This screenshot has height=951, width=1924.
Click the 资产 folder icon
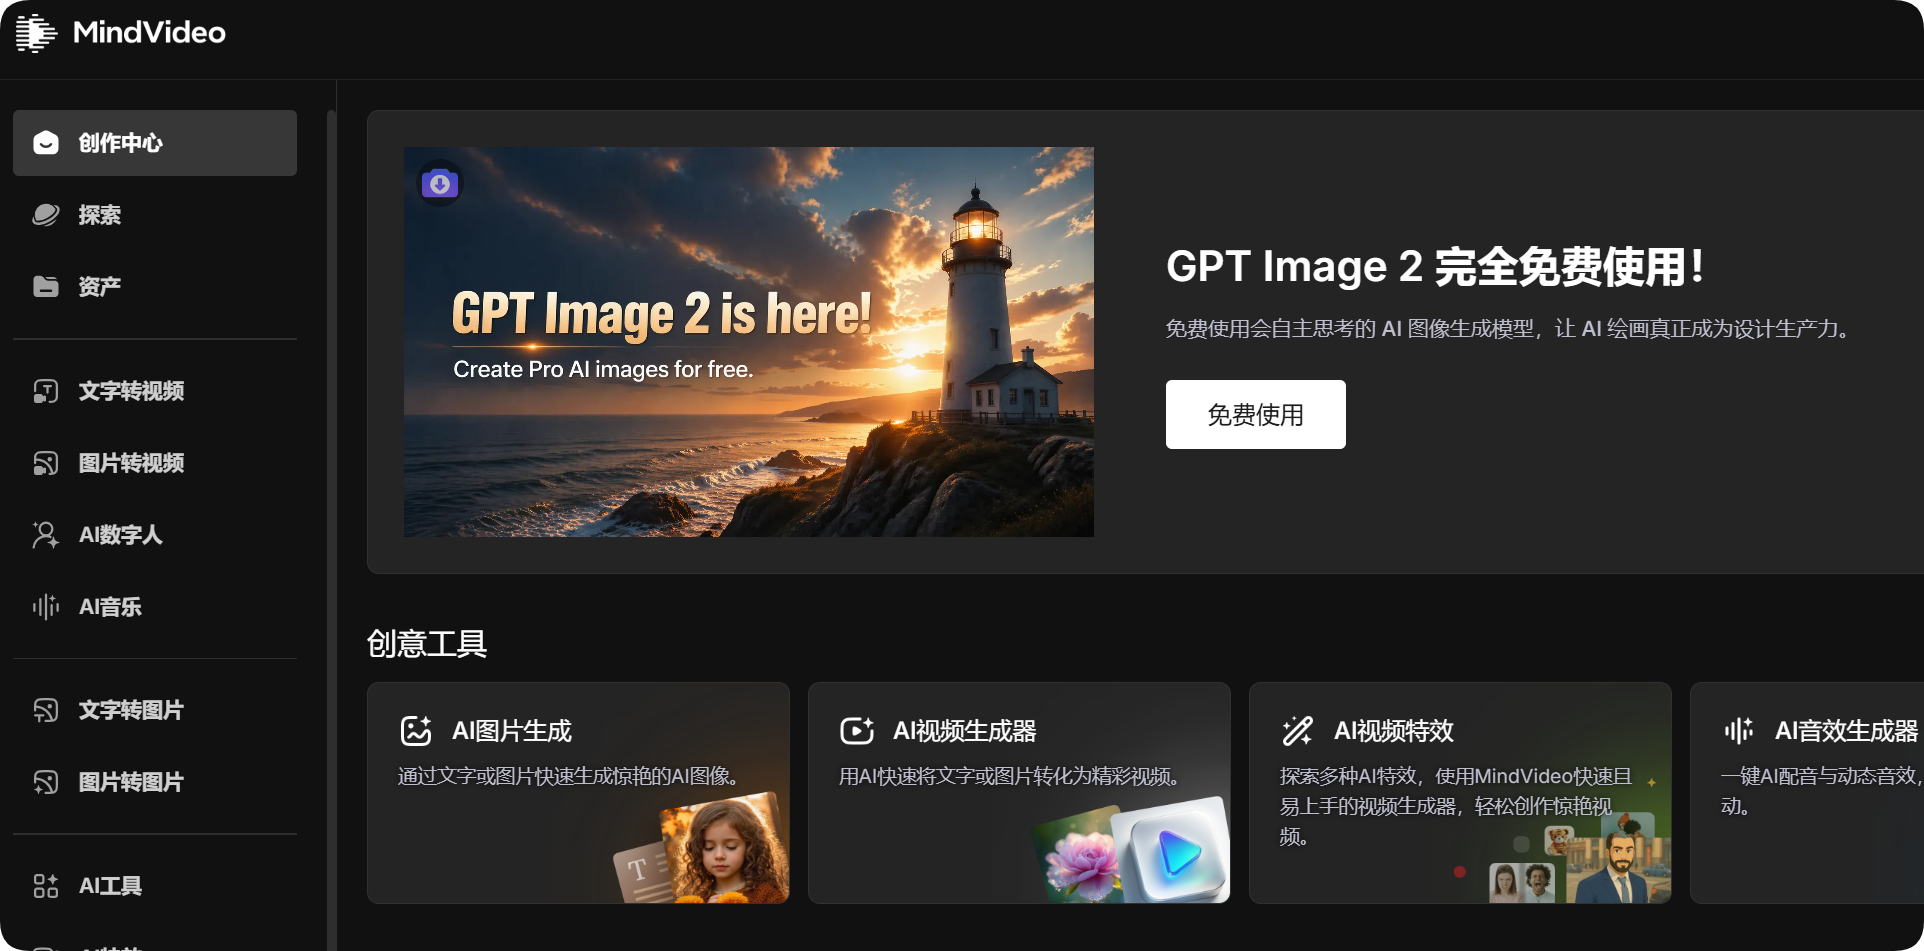click(46, 287)
